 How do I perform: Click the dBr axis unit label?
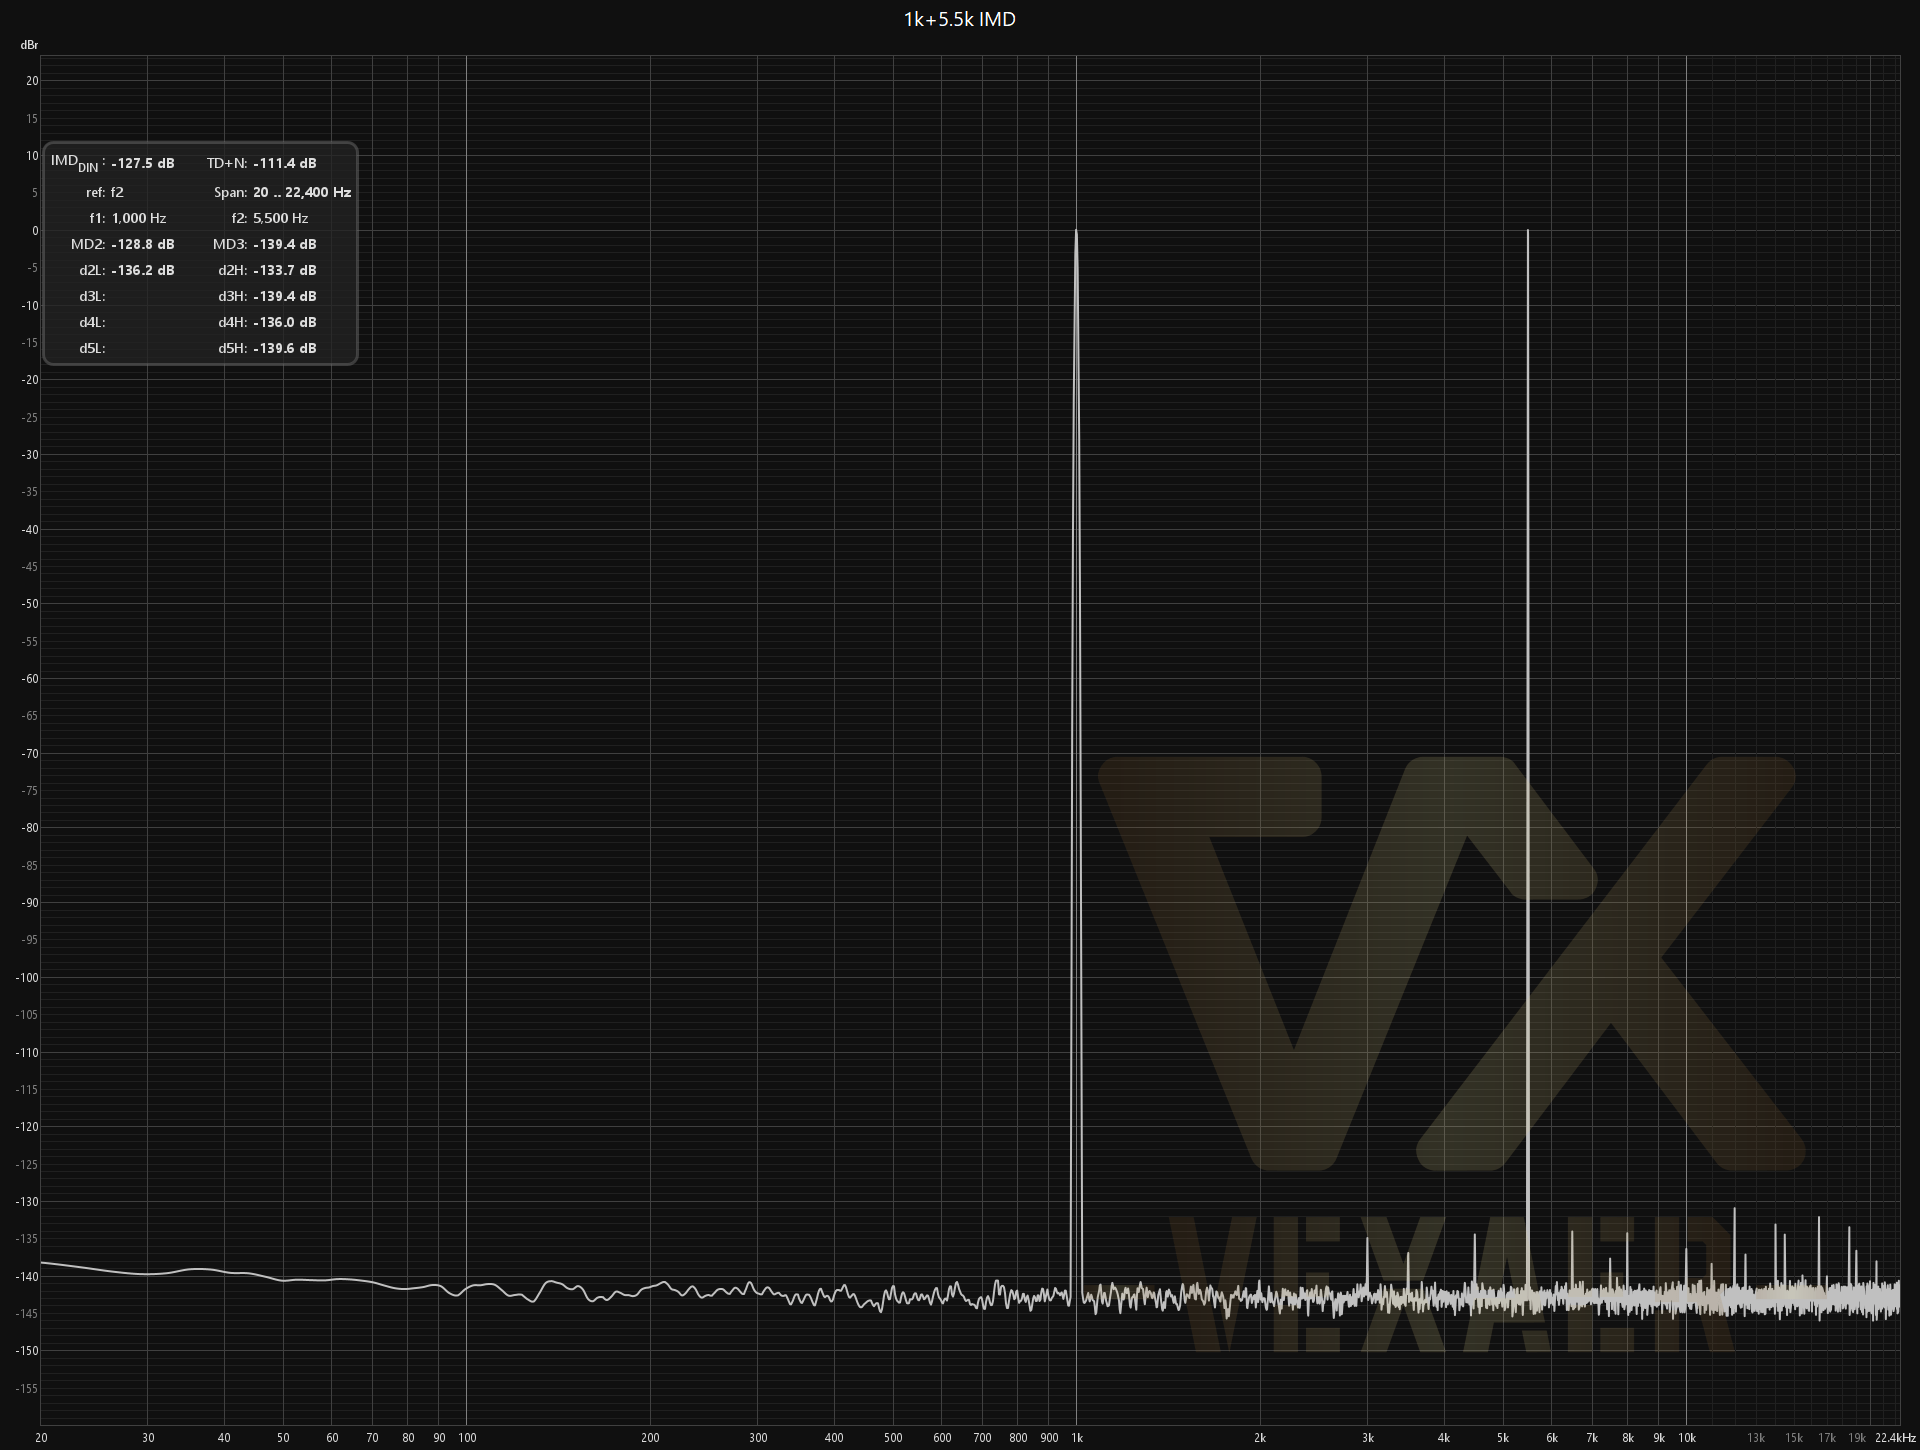coord(29,45)
